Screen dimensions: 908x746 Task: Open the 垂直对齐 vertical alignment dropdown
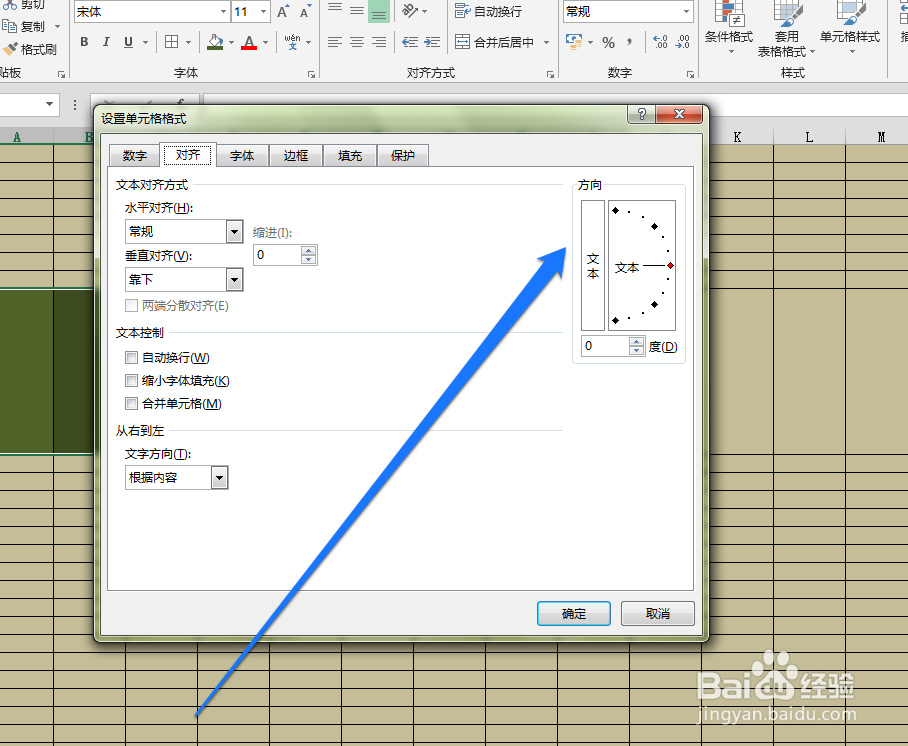tap(233, 279)
